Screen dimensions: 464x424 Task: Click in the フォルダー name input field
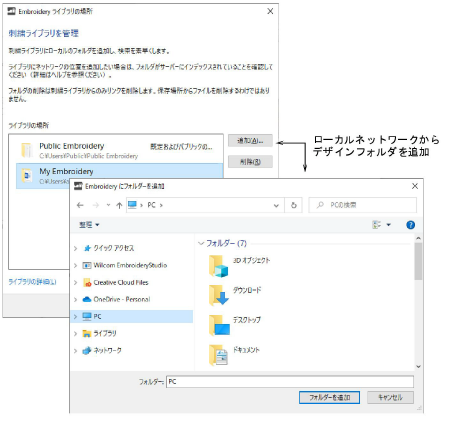[290, 382]
